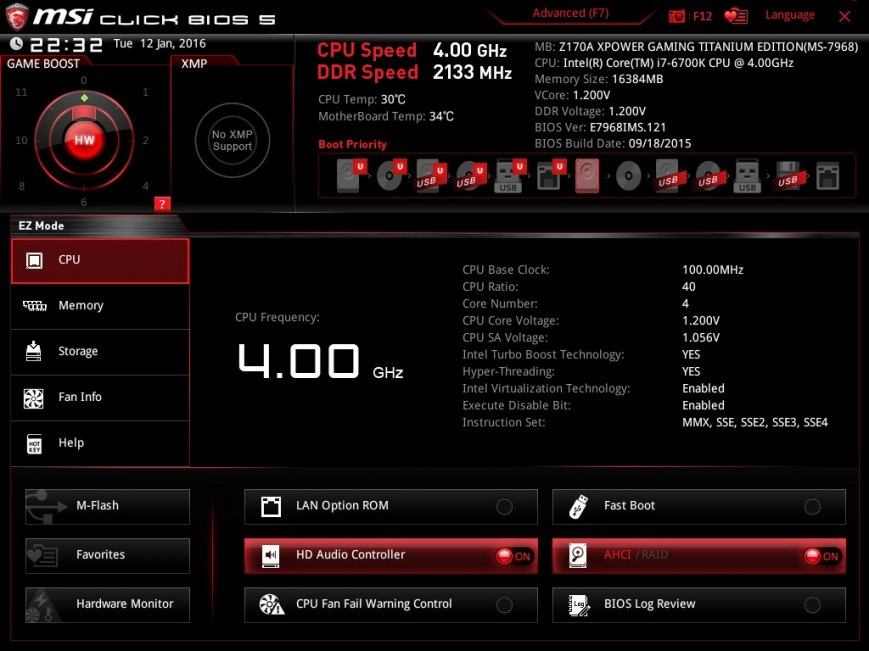Image resolution: width=869 pixels, height=651 pixels.
Task: Click the date Tue 12 Jan, 2016
Action: coord(160,44)
